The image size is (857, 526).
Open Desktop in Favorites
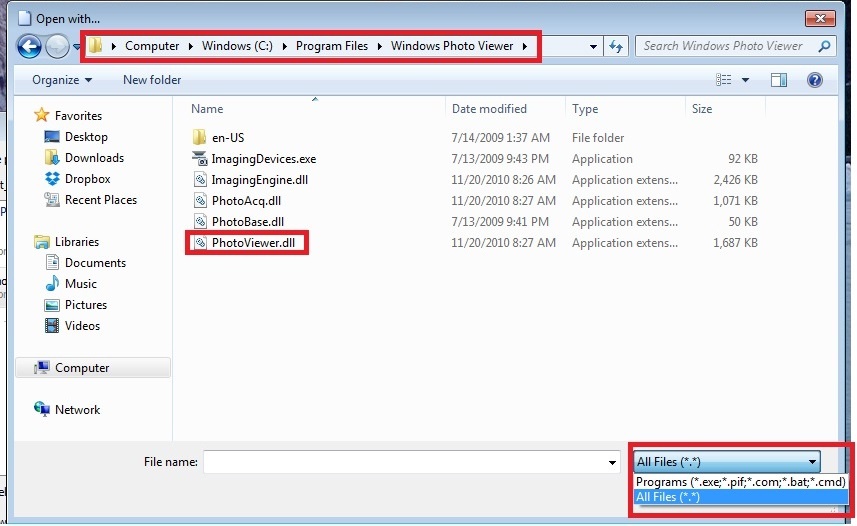(x=86, y=137)
